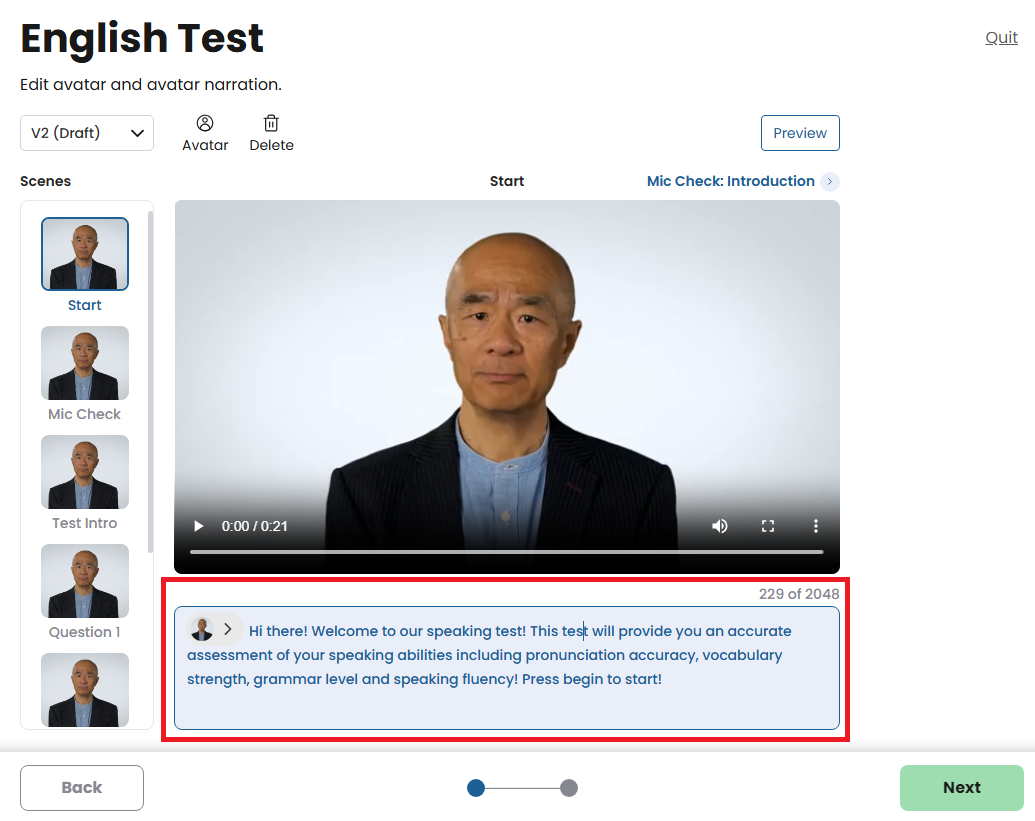The image size is (1035, 821).
Task: Expand narration avatar chevron
Action: (228, 629)
